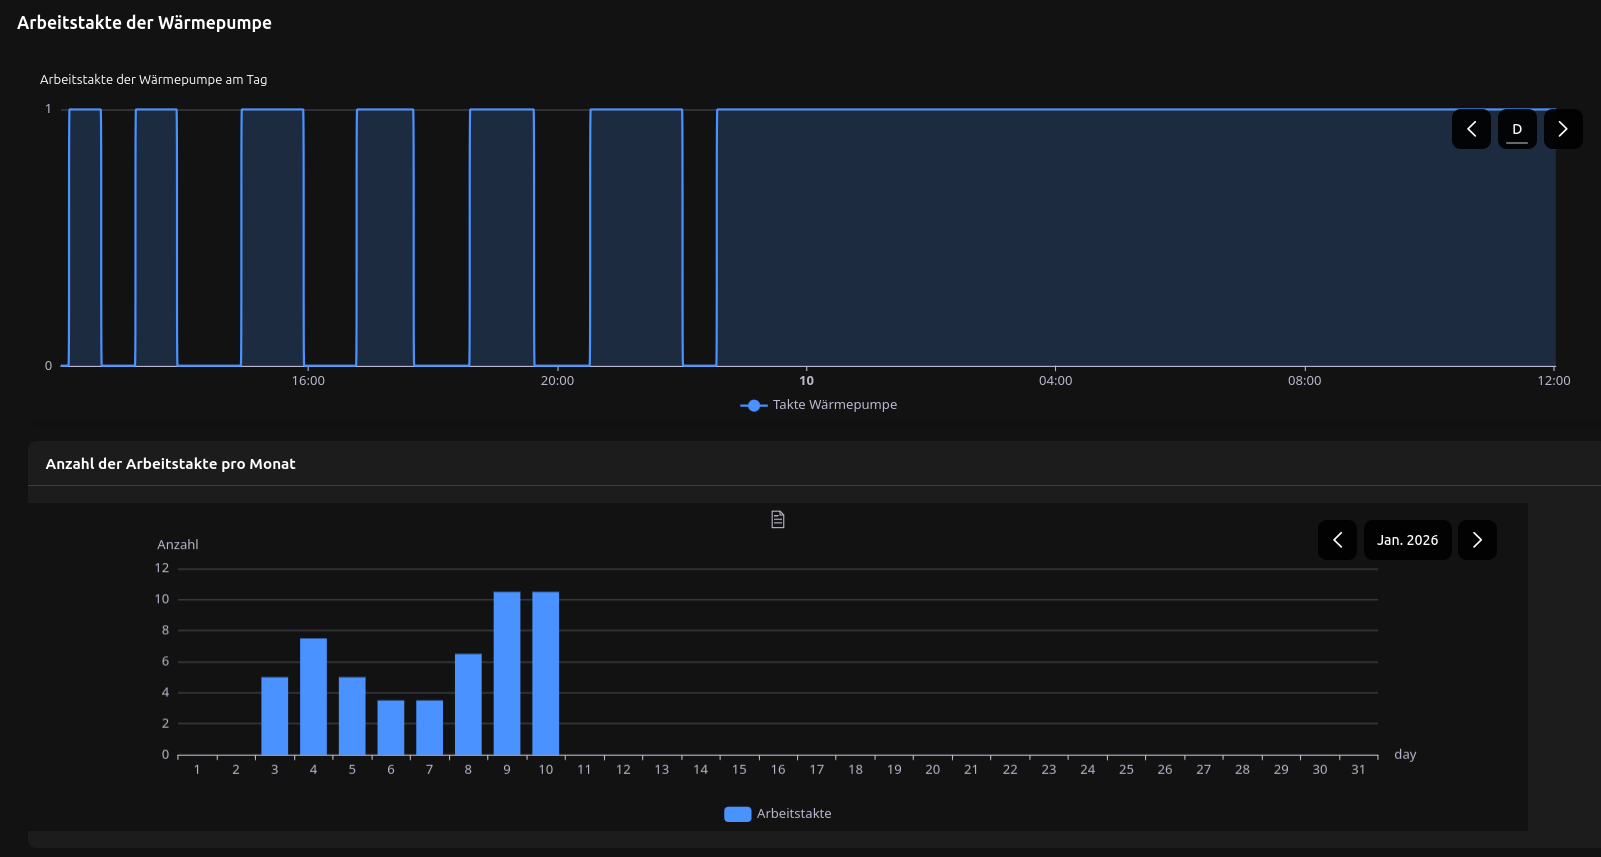Click the day 5 bar in monthly chart
The width and height of the screenshot is (1601, 857).
point(352,716)
